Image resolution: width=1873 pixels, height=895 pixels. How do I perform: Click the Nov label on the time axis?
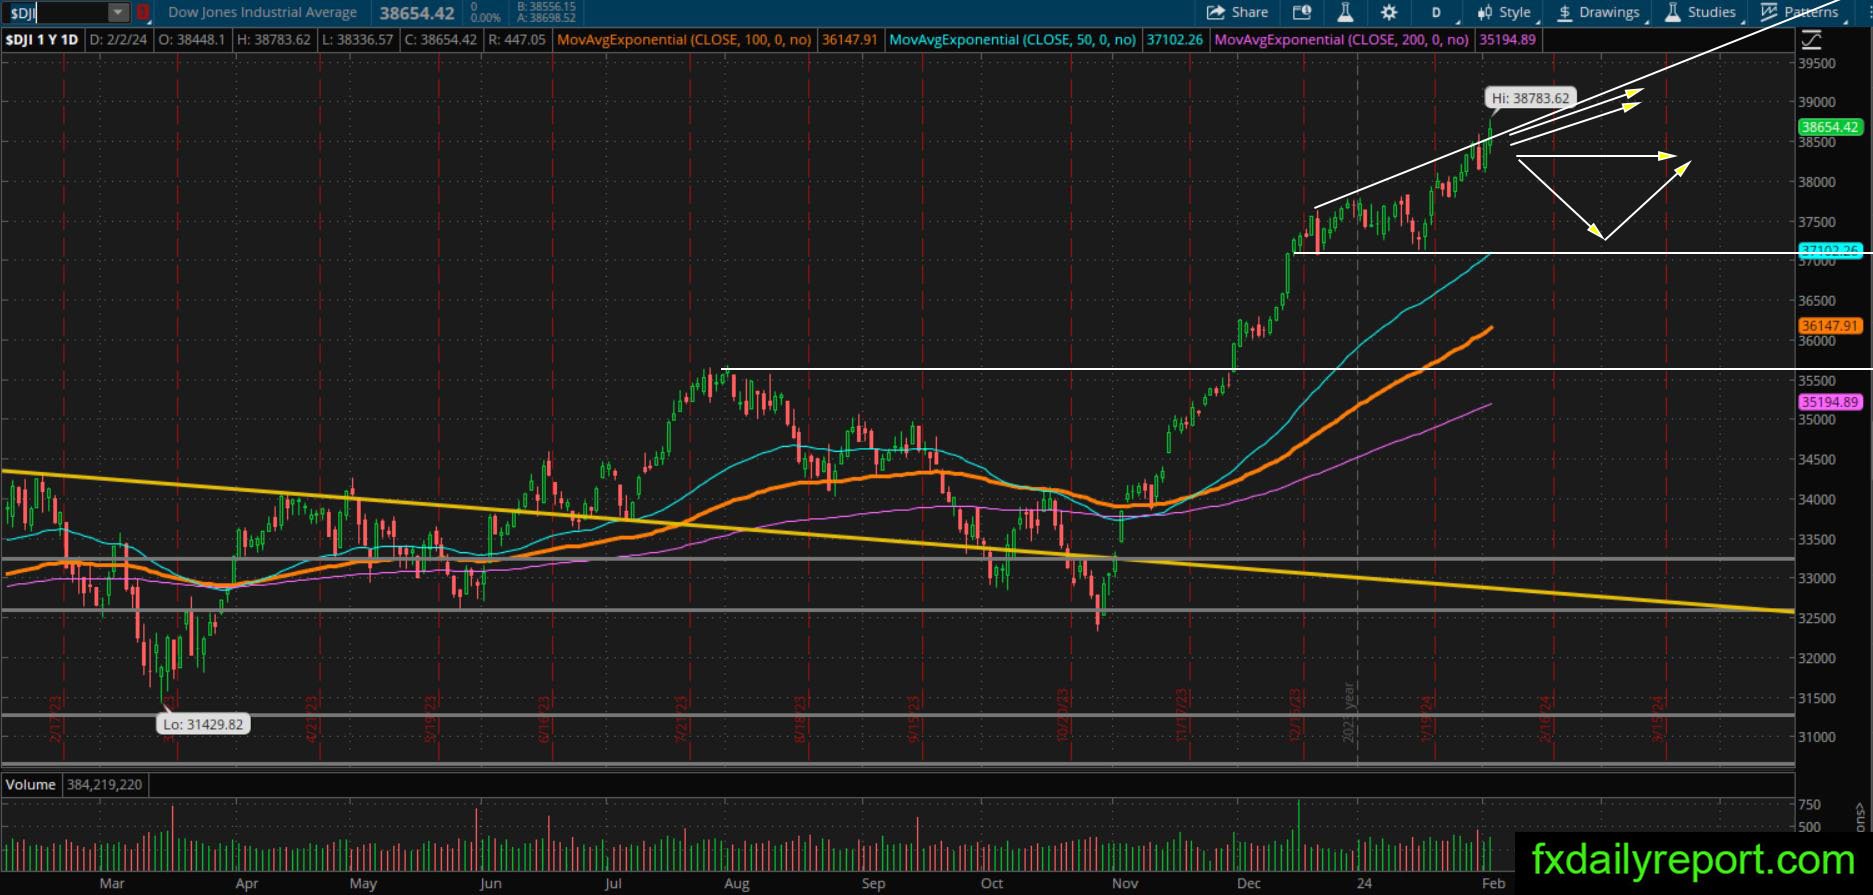[x=1125, y=883]
